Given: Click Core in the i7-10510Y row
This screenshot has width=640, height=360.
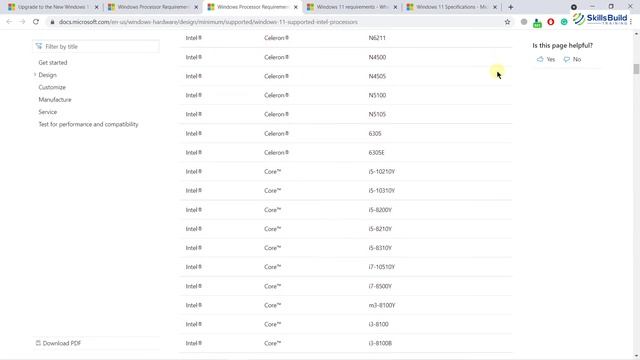Looking at the screenshot, I should pos(273,267).
